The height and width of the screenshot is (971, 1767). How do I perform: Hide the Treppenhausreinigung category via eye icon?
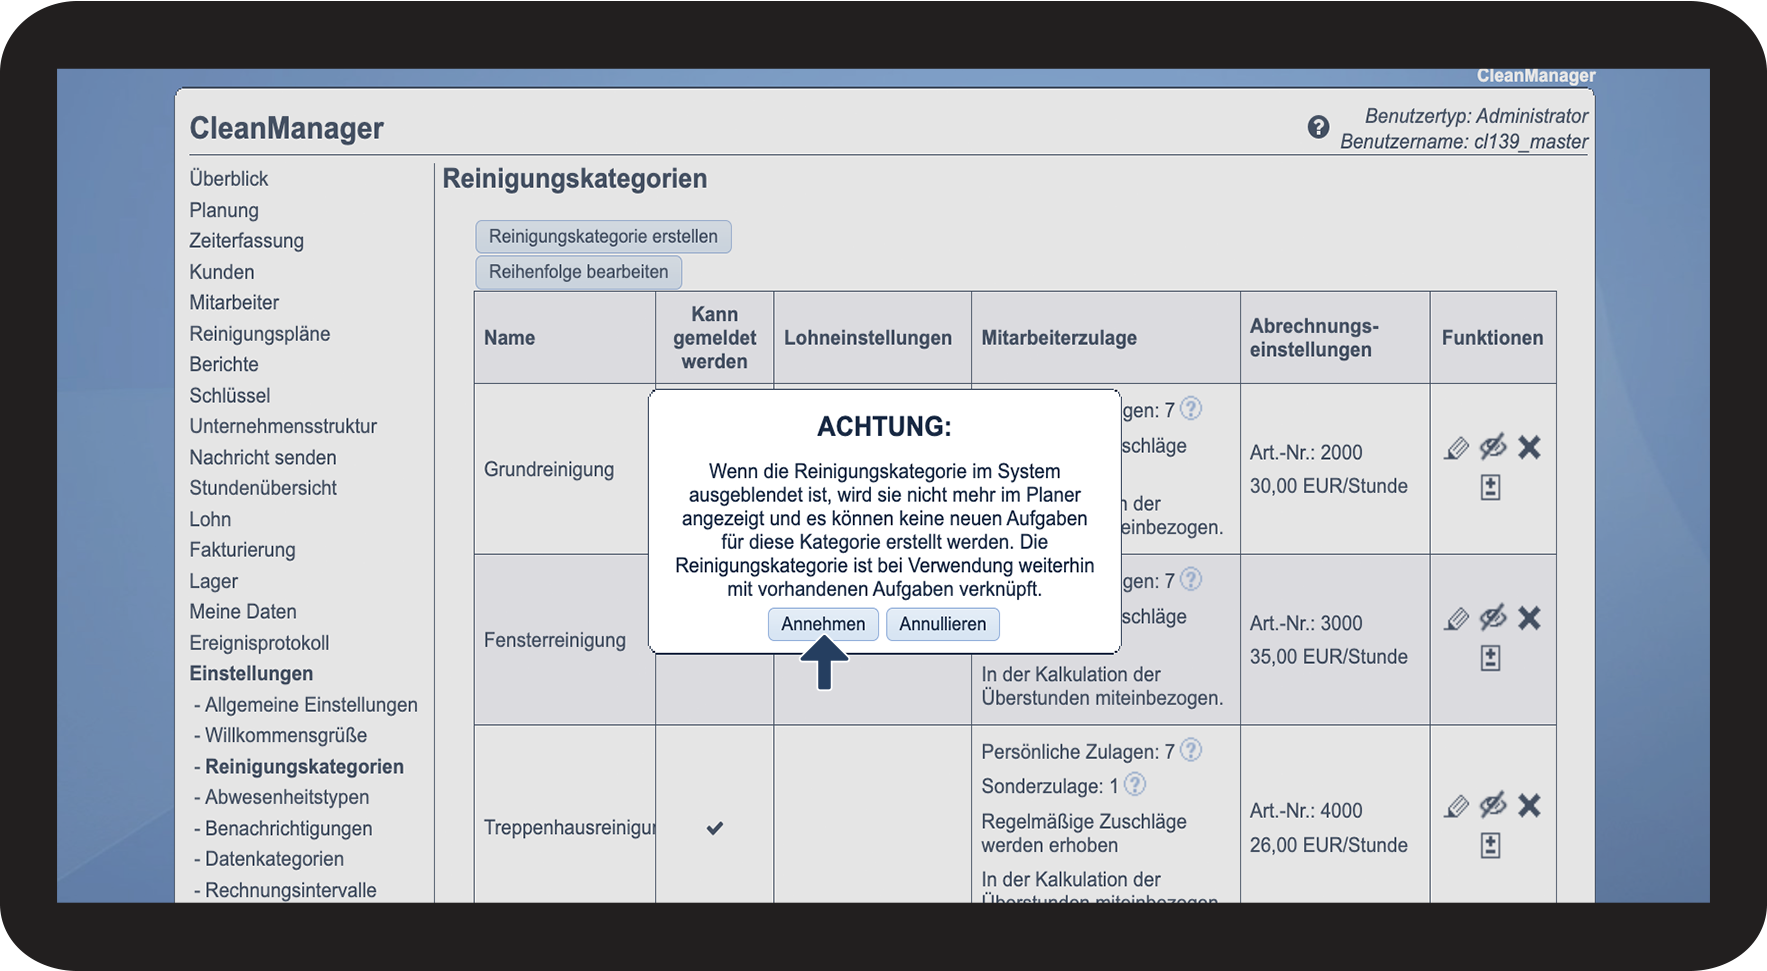tap(1493, 804)
